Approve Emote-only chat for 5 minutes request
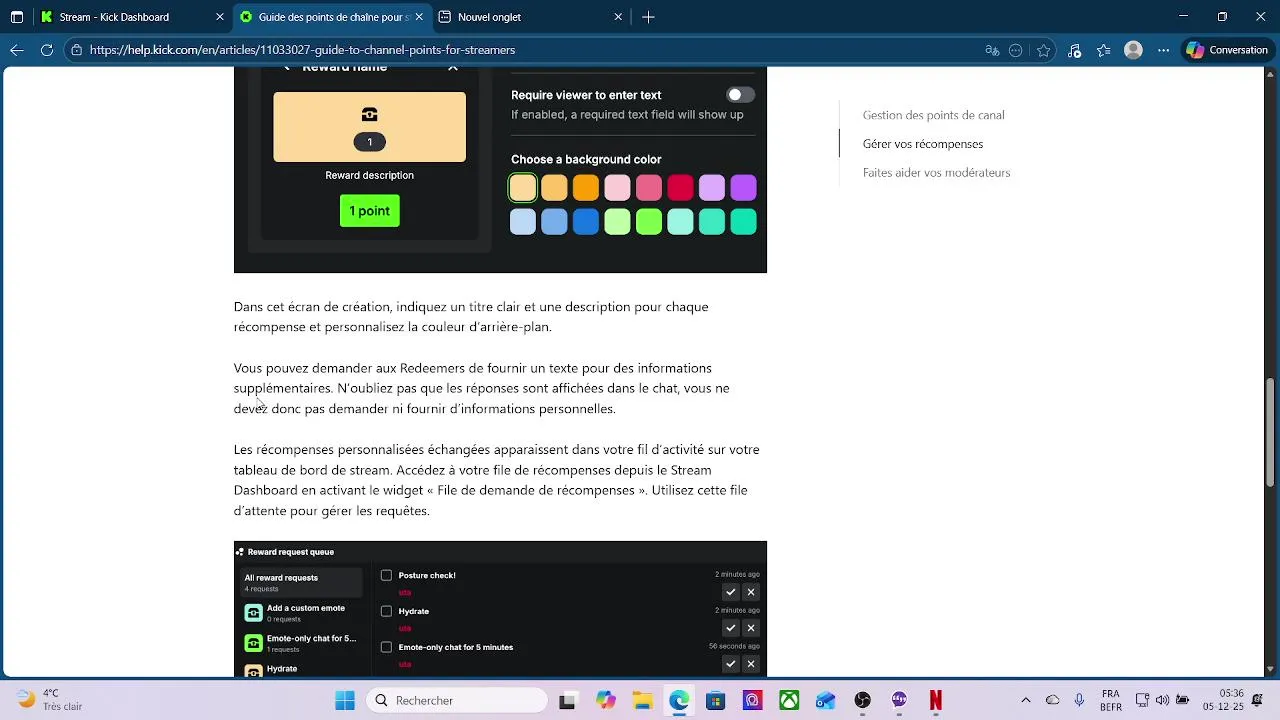This screenshot has height=720, width=1280. (x=730, y=664)
